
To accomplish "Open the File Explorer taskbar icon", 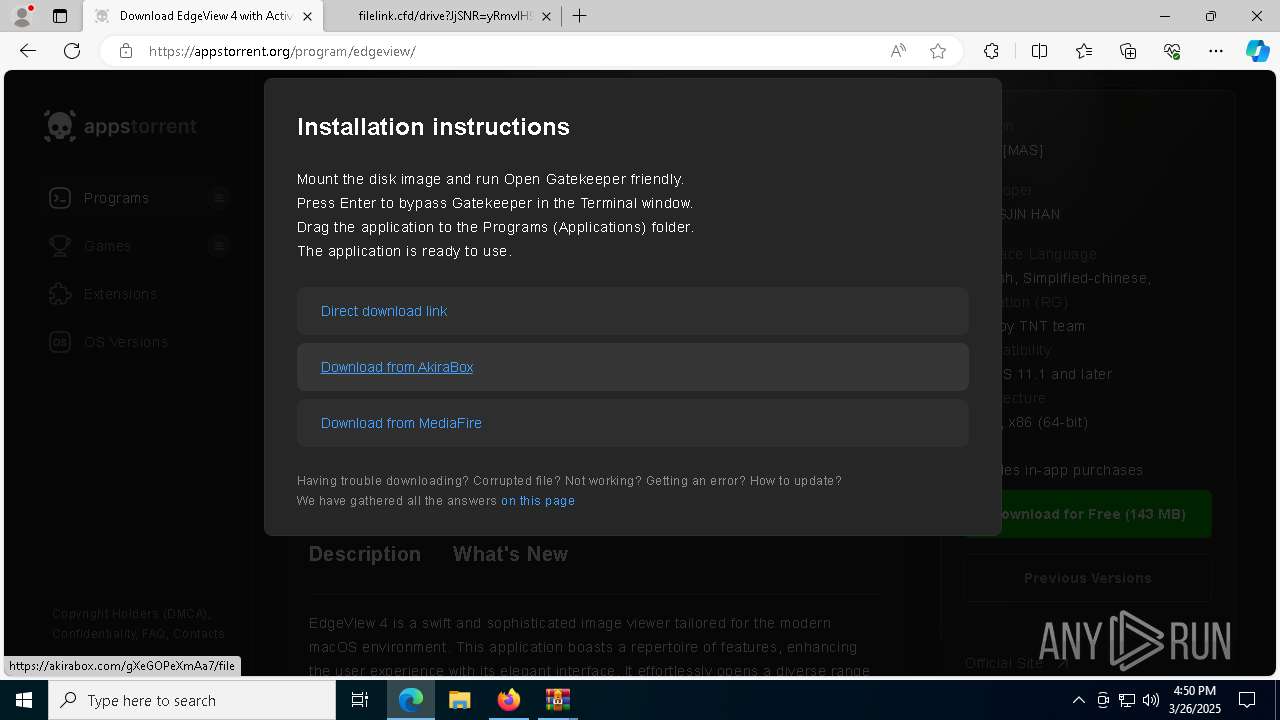I will click(x=459, y=700).
